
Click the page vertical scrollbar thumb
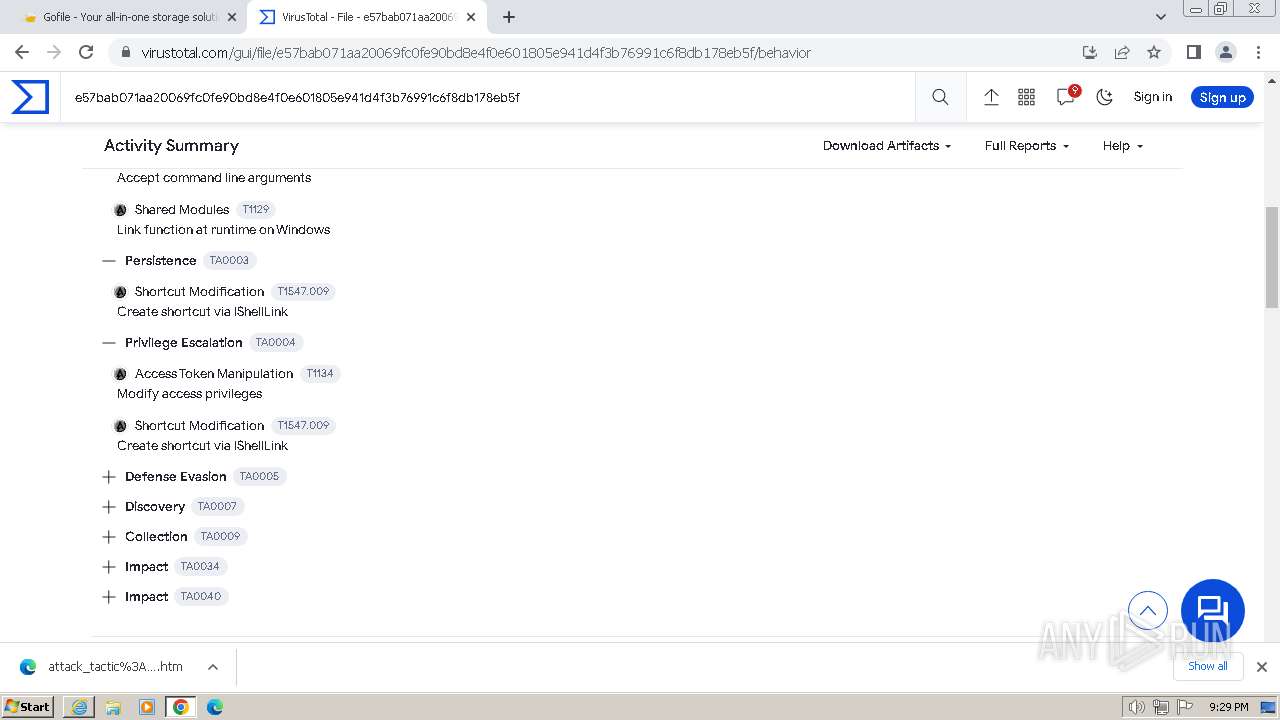[x=1272, y=258]
